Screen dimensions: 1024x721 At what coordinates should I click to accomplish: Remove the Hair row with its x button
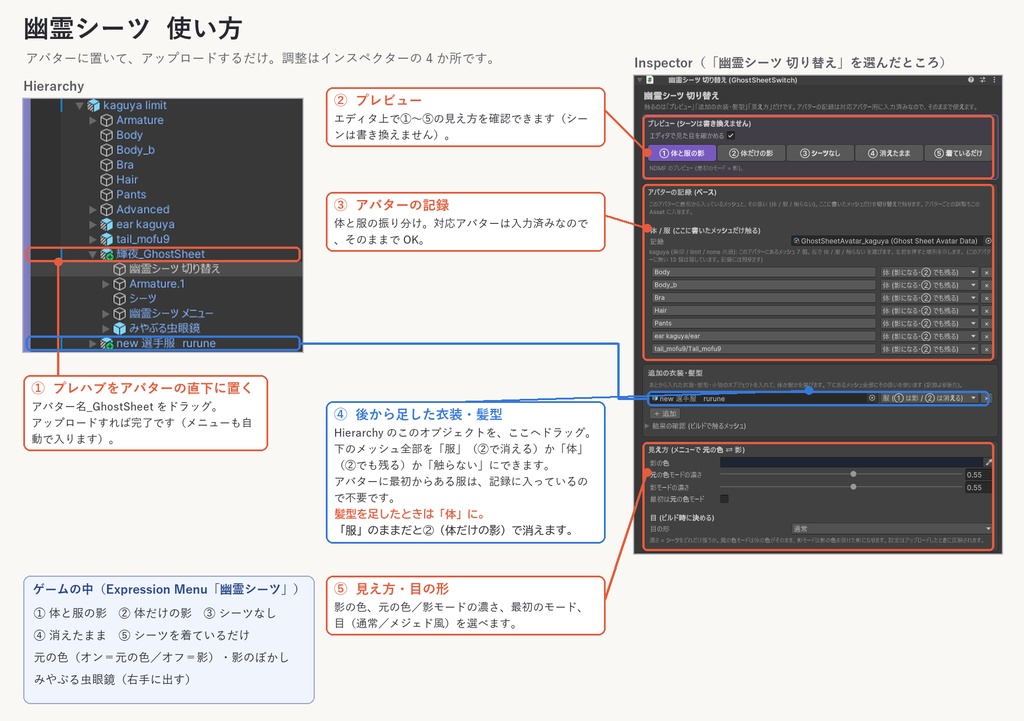coord(986,311)
